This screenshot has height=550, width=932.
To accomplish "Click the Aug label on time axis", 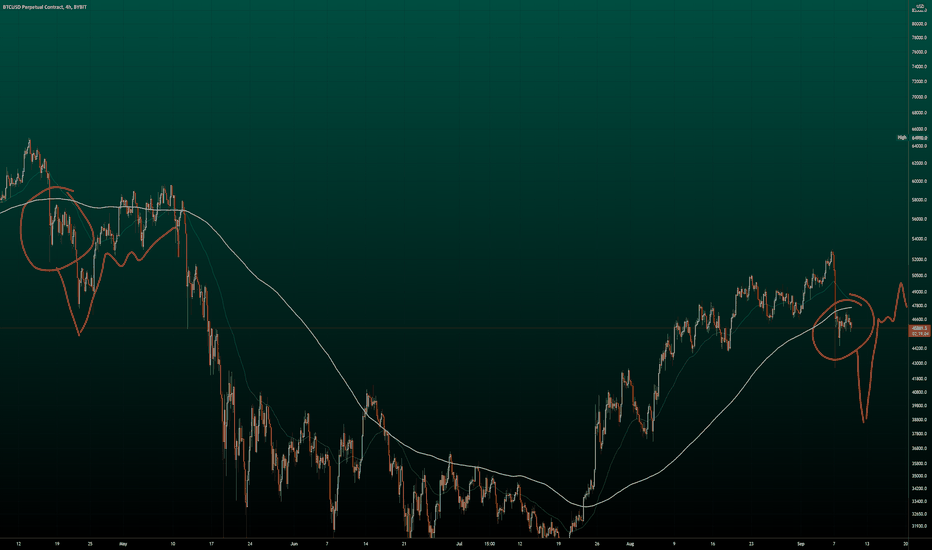I will click(x=631, y=543).
